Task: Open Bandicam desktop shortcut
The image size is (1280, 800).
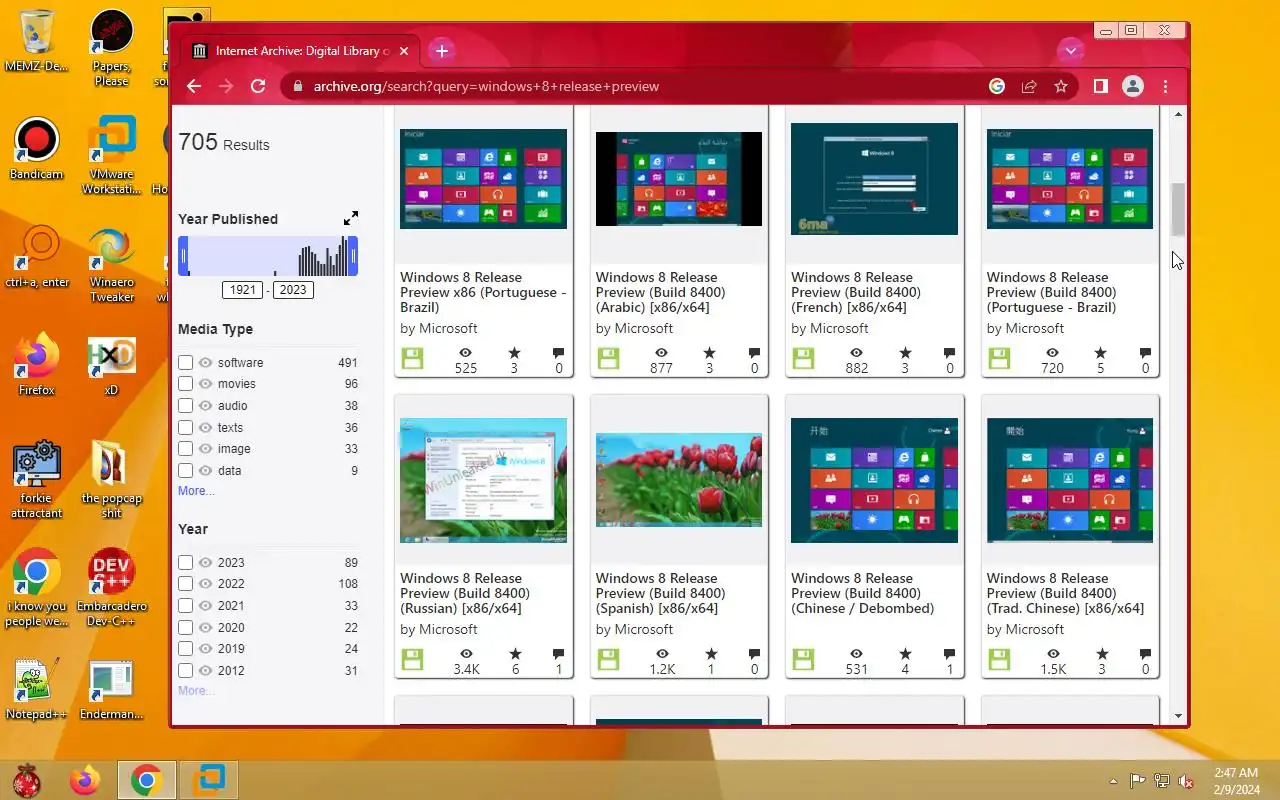Action: (37, 150)
